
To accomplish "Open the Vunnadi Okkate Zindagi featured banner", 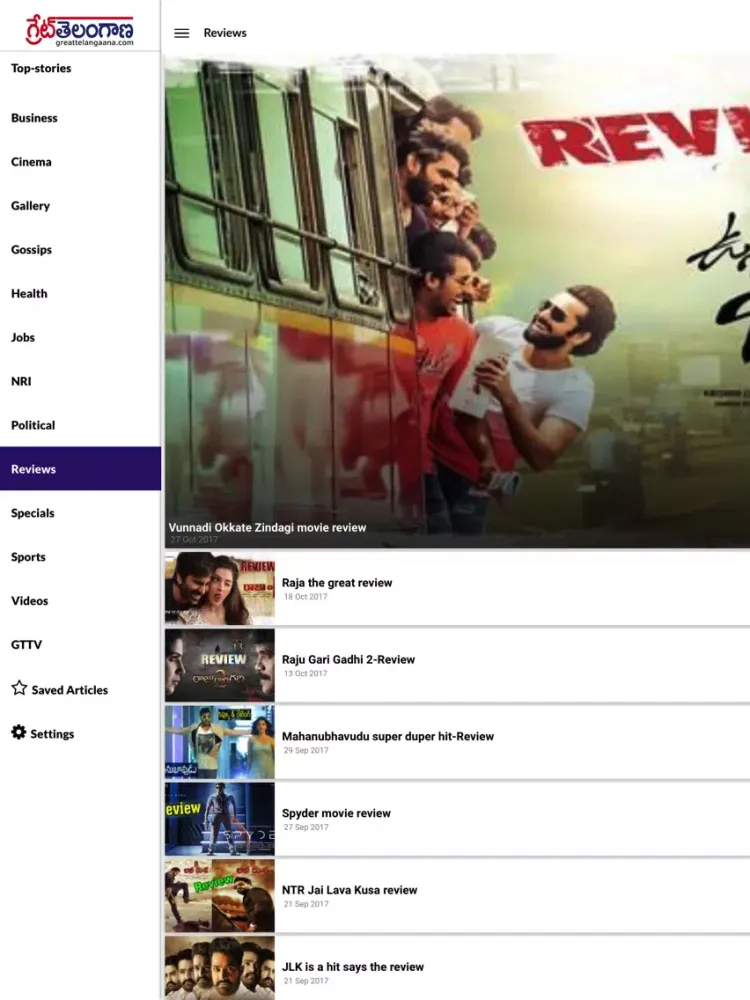I will tap(457, 302).
